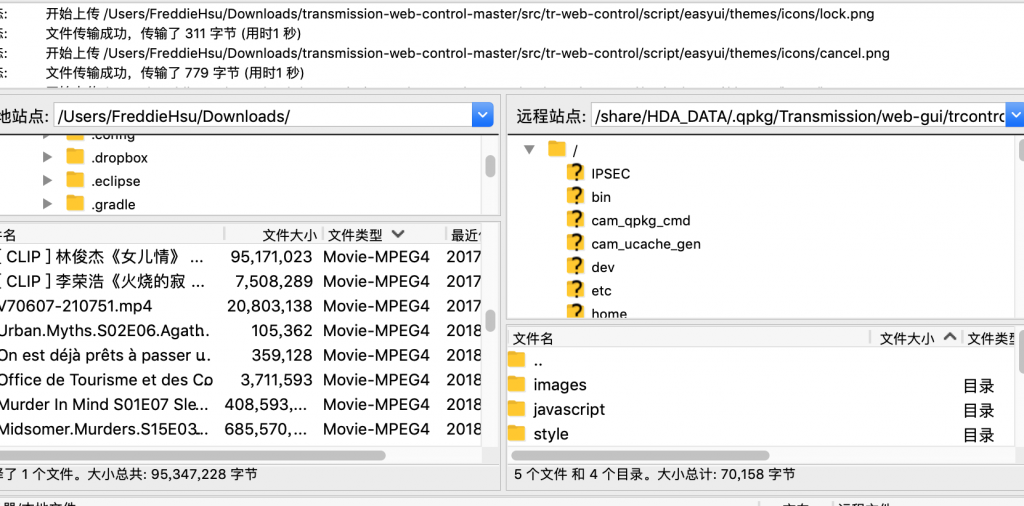Open the remote site path dropdown
1024x506 pixels.
coord(1015,116)
